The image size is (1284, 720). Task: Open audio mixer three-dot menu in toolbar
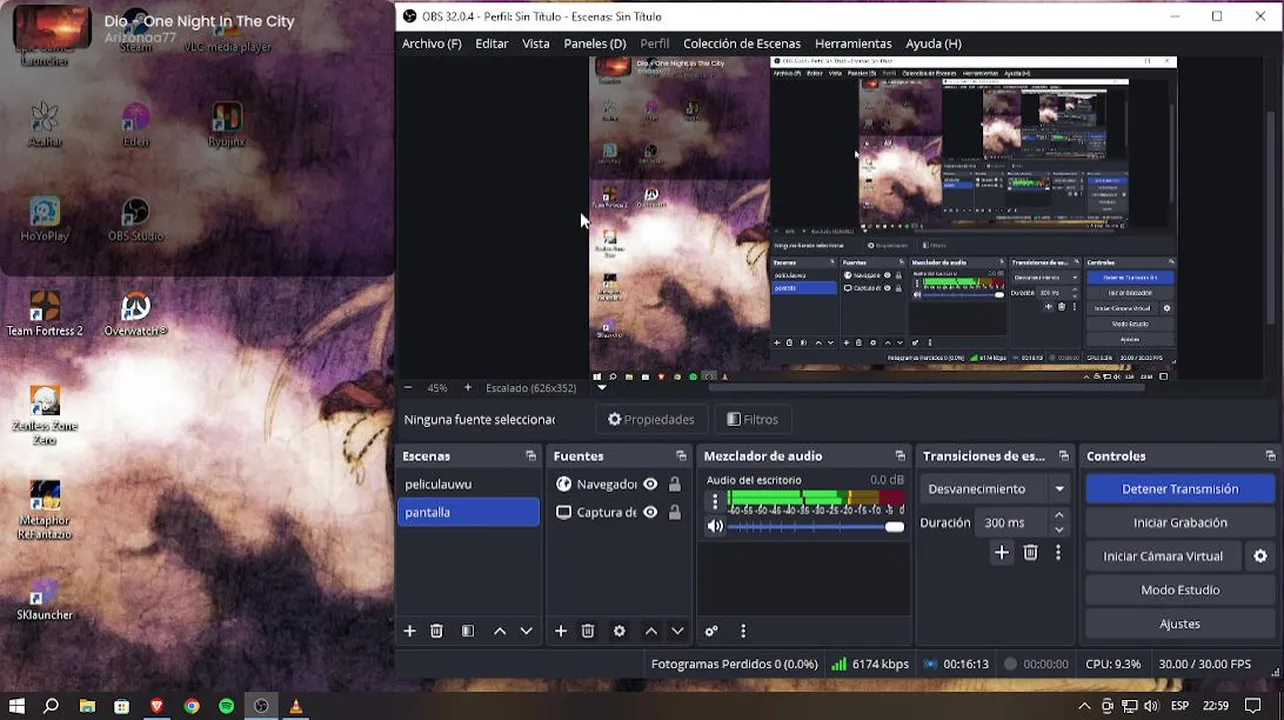click(743, 631)
